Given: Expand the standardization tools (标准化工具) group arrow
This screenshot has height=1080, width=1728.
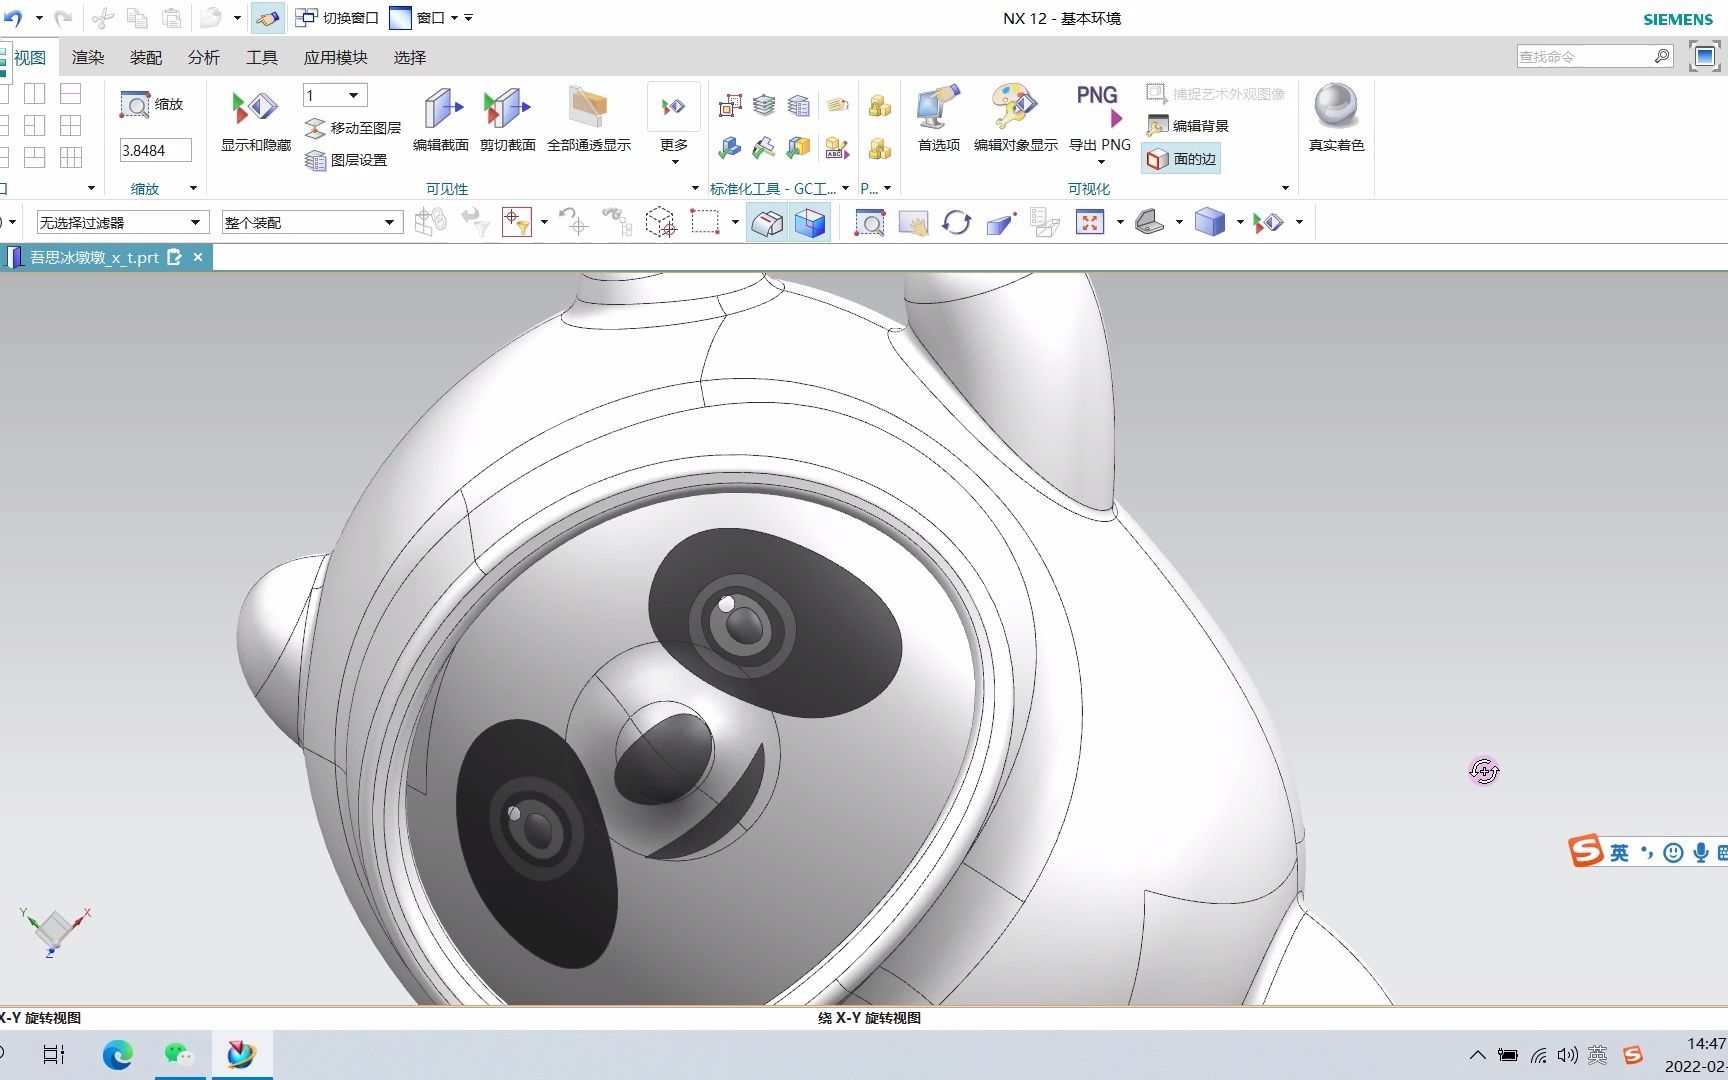Looking at the screenshot, I should pyautogui.click(x=845, y=188).
